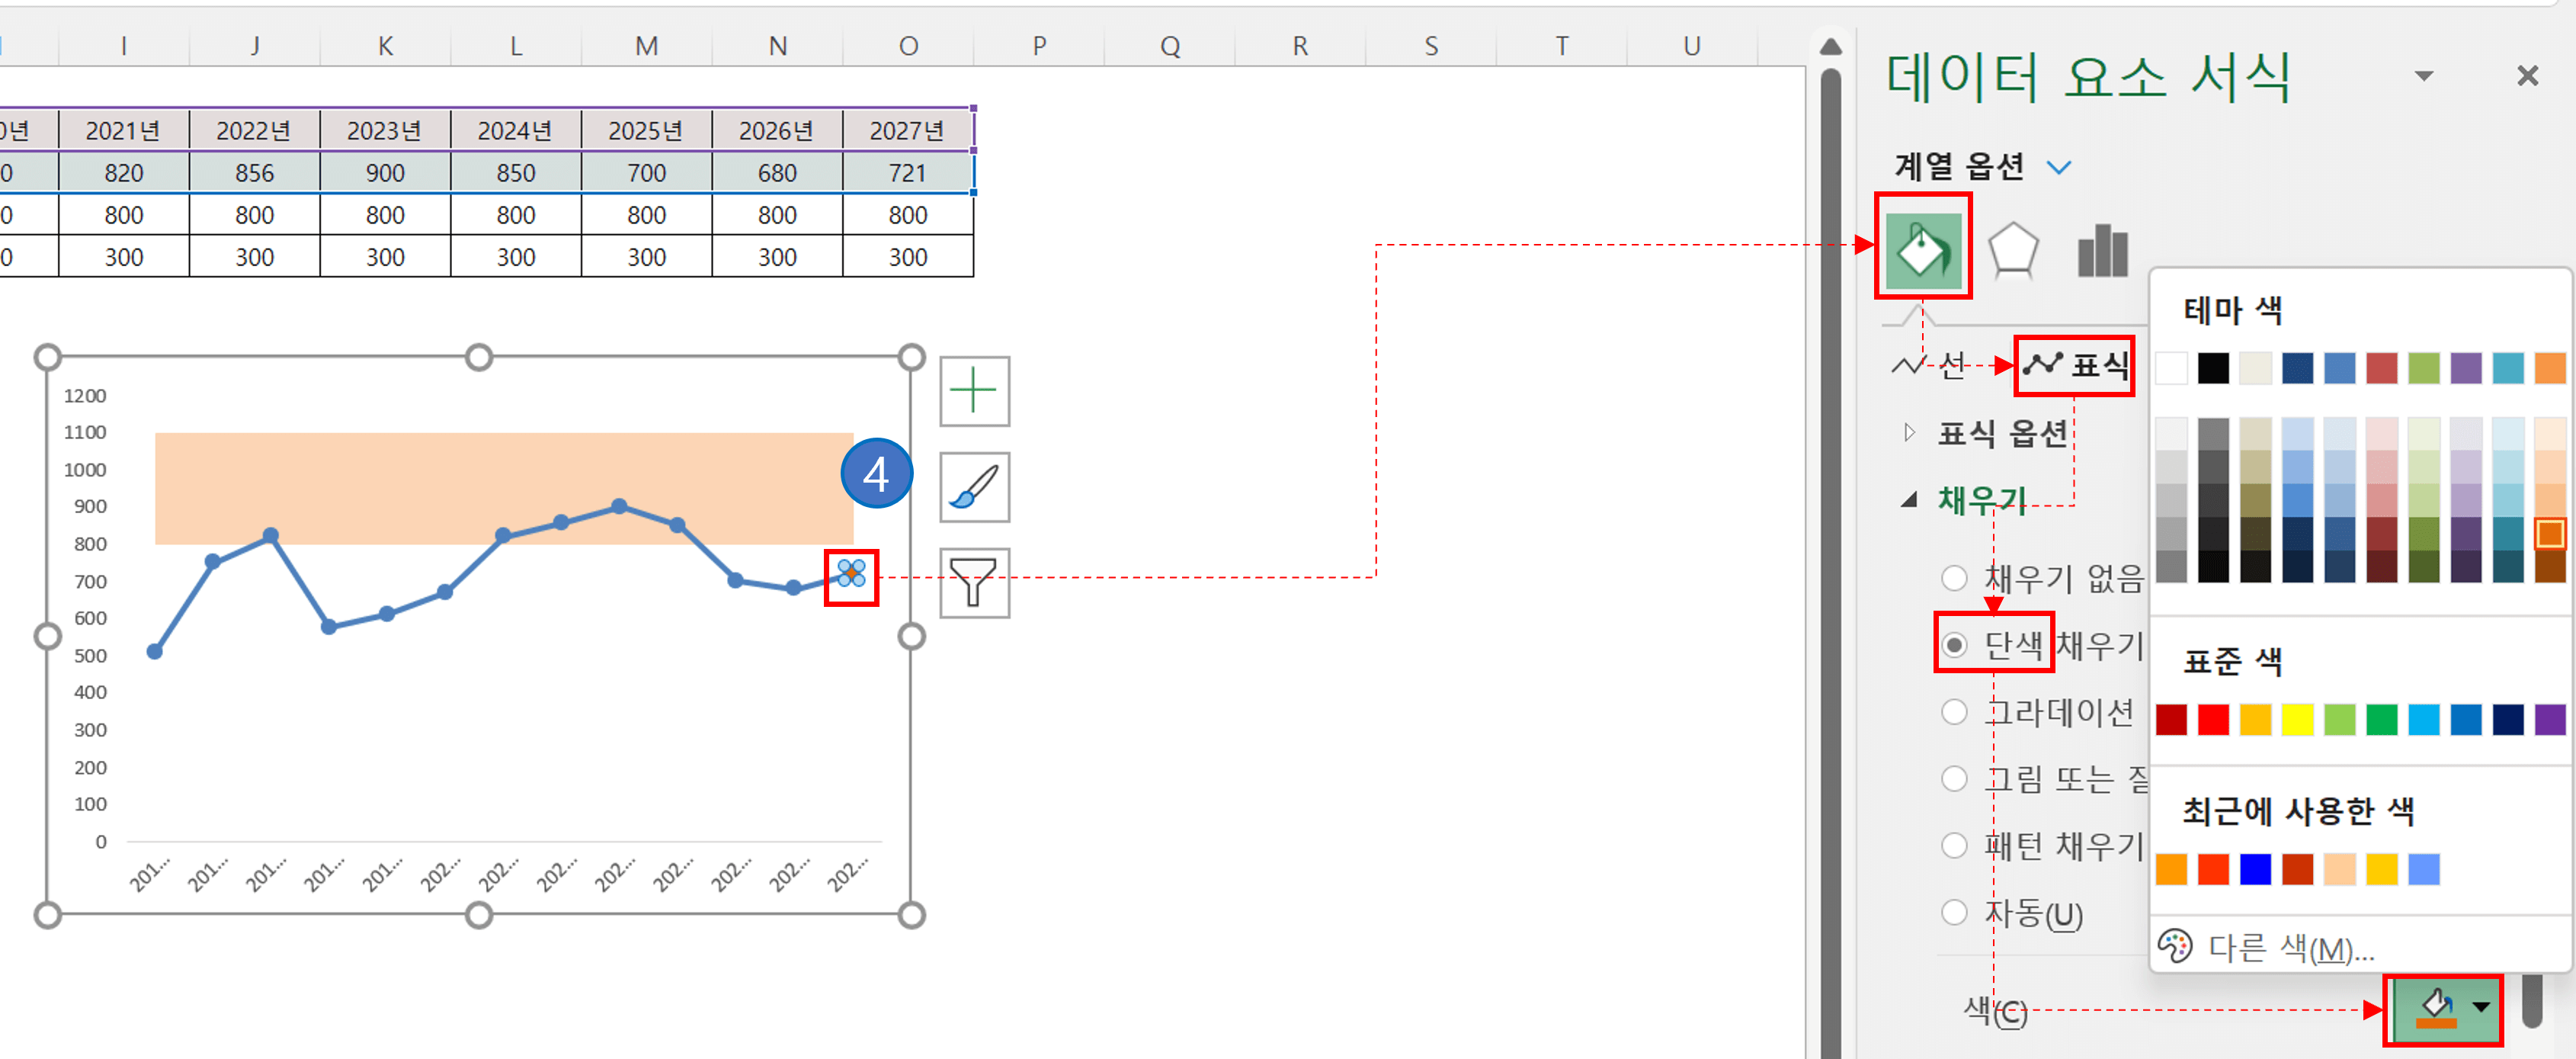Image resolution: width=2576 pixels, height=1059 pixels.
Task: Open the Effects pentagon tab
Action: point(2012,250)
